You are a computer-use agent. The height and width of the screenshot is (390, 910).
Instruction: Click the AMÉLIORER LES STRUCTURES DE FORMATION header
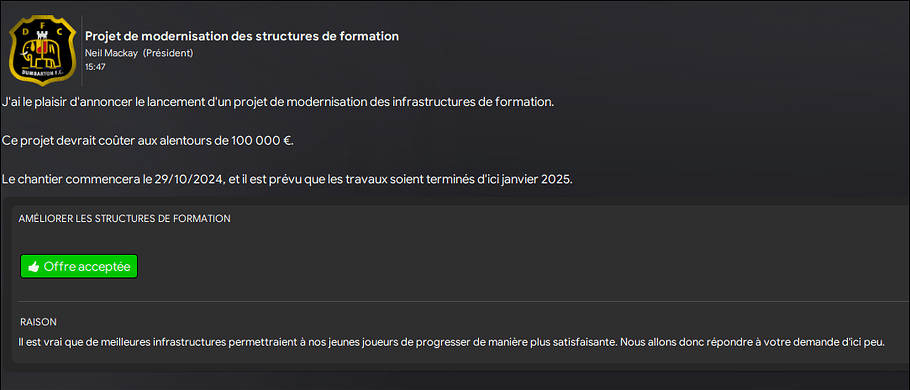[125, 219]
